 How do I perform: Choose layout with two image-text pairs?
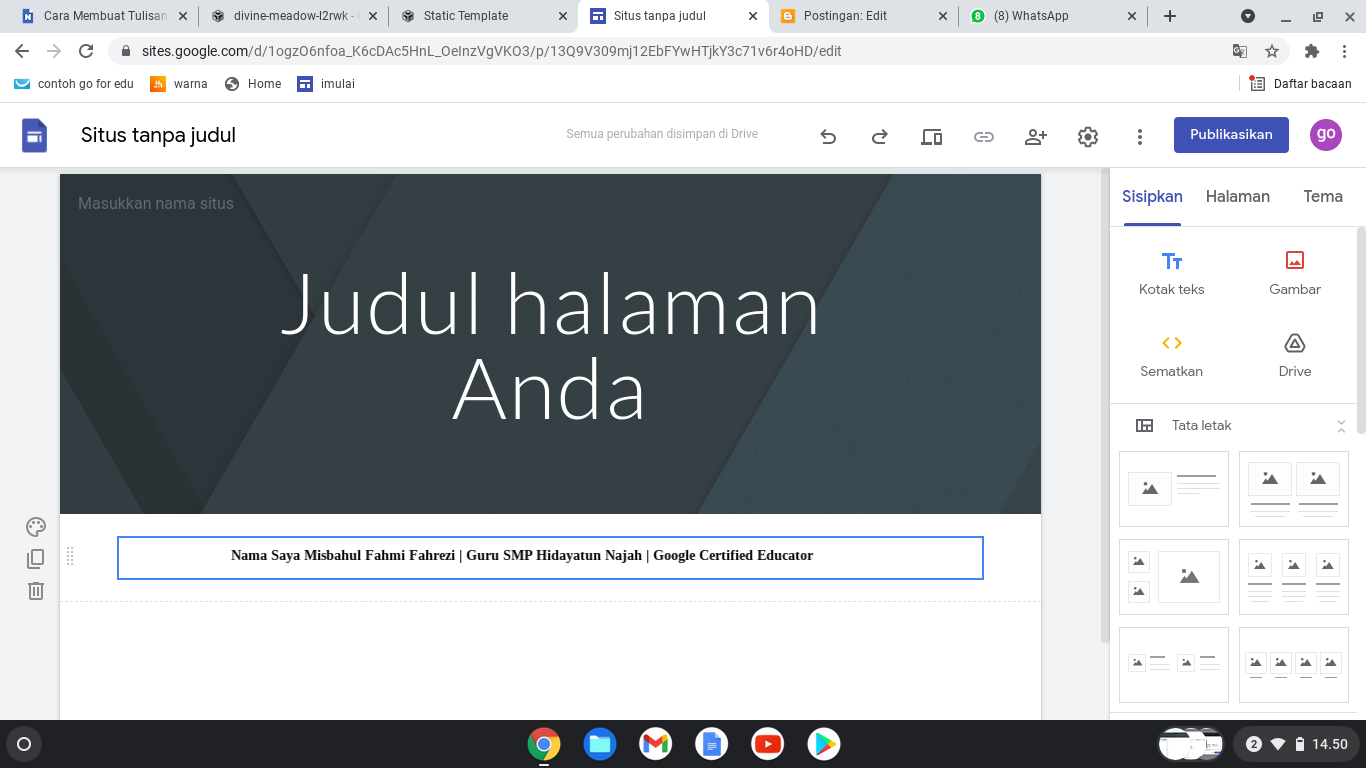pyautogui.click(x=1174, y=665)
